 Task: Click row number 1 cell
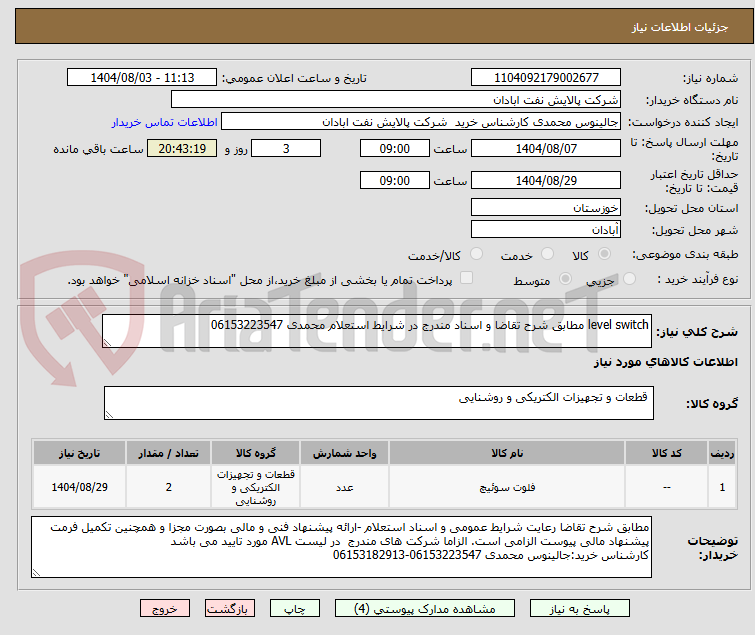[722, 487]
